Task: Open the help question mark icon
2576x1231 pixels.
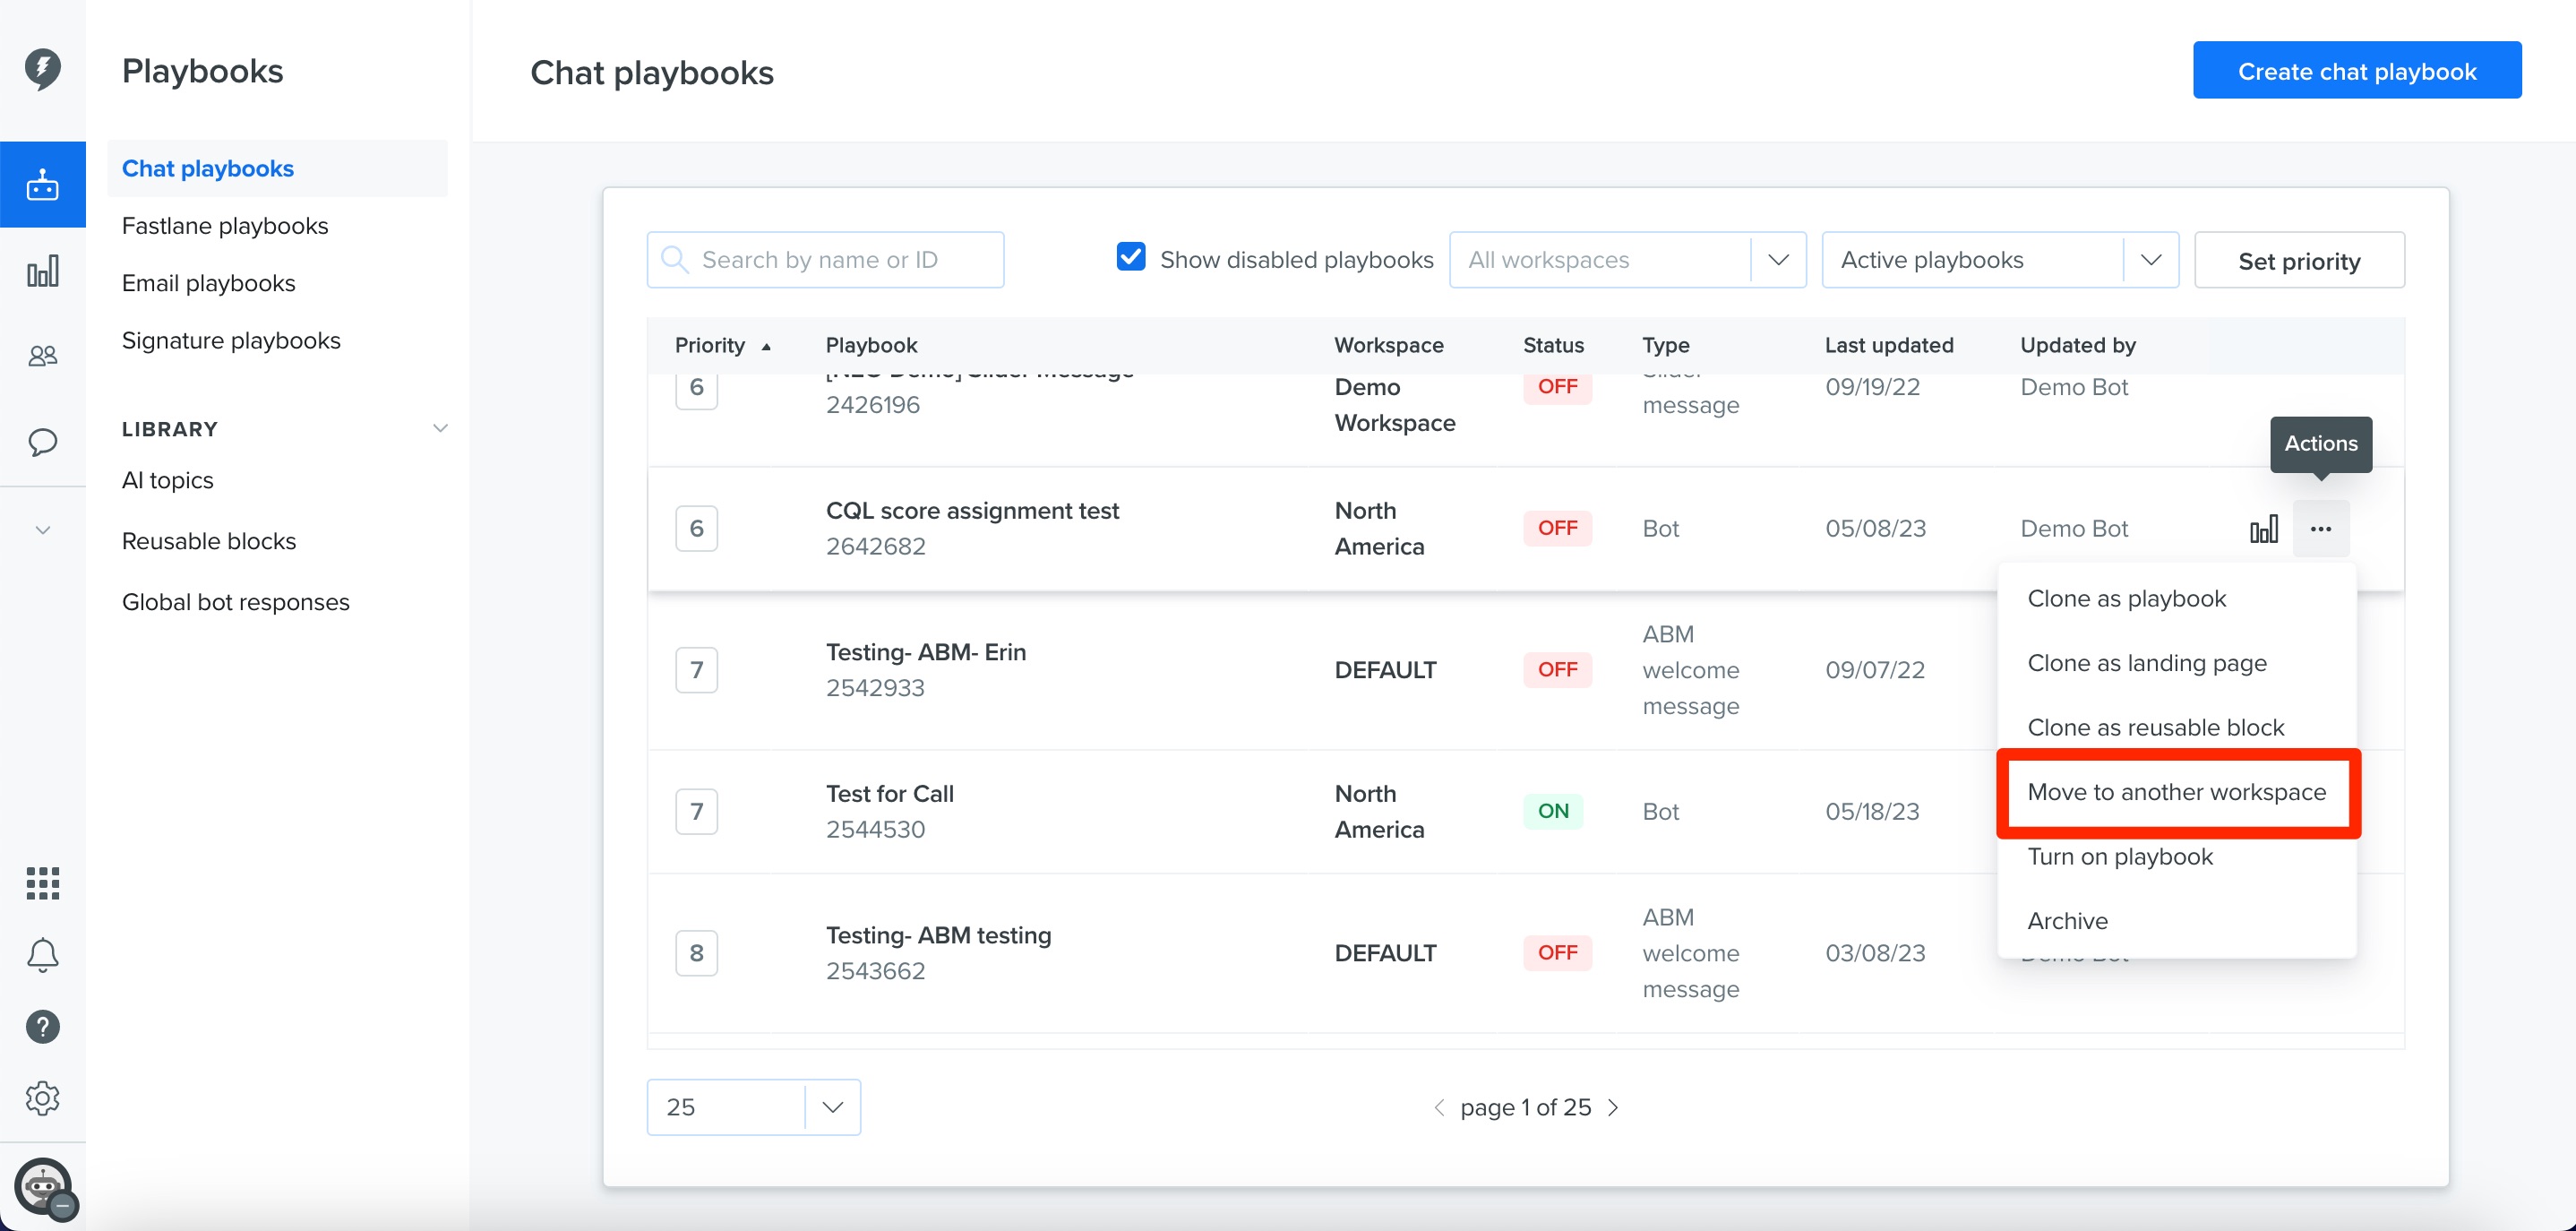Action: point(42,1027)
